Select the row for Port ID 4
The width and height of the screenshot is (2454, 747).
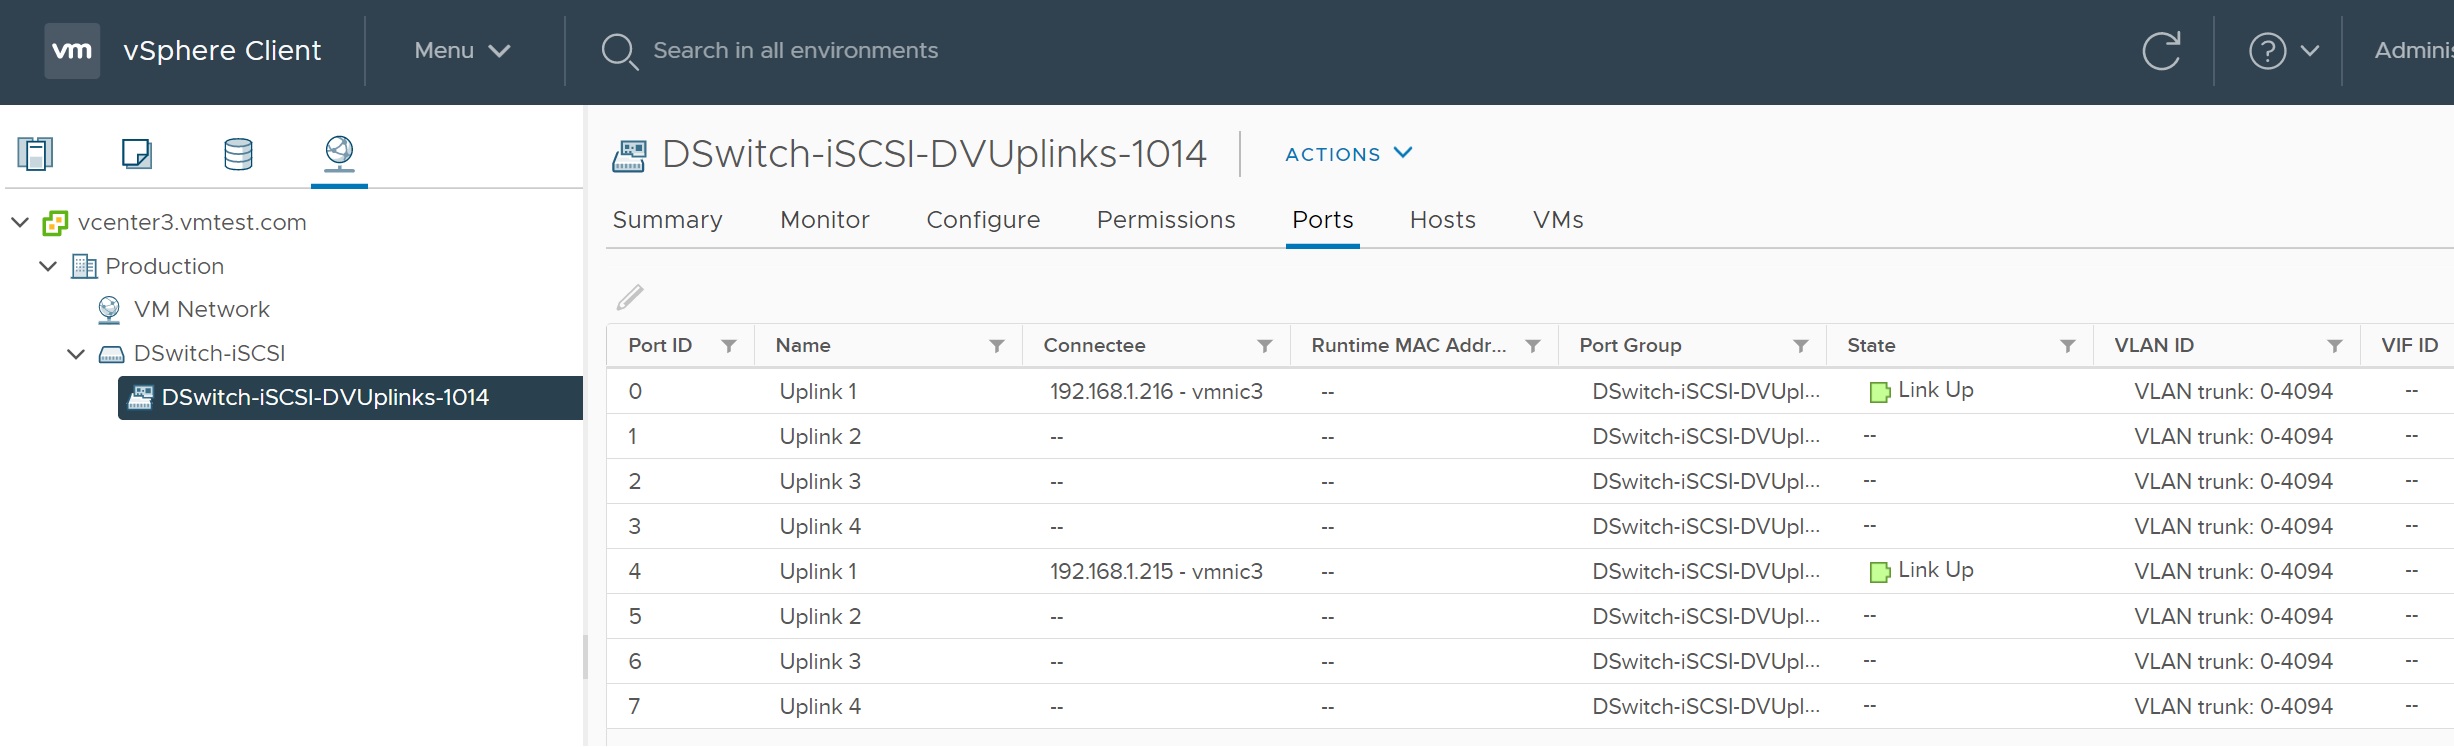1000,571
